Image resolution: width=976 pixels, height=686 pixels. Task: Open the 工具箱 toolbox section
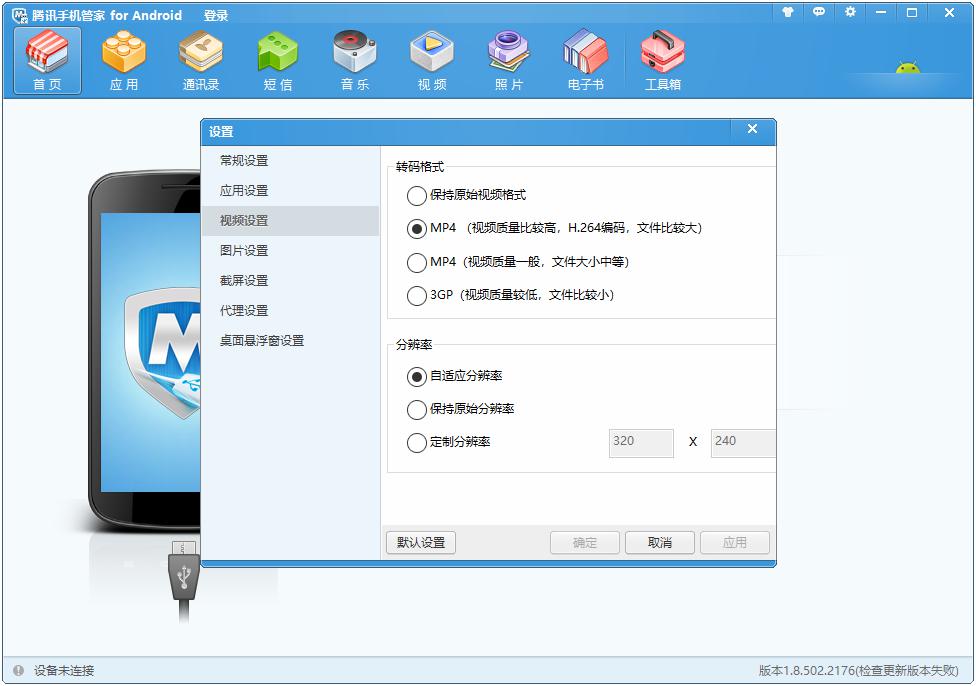663,61
